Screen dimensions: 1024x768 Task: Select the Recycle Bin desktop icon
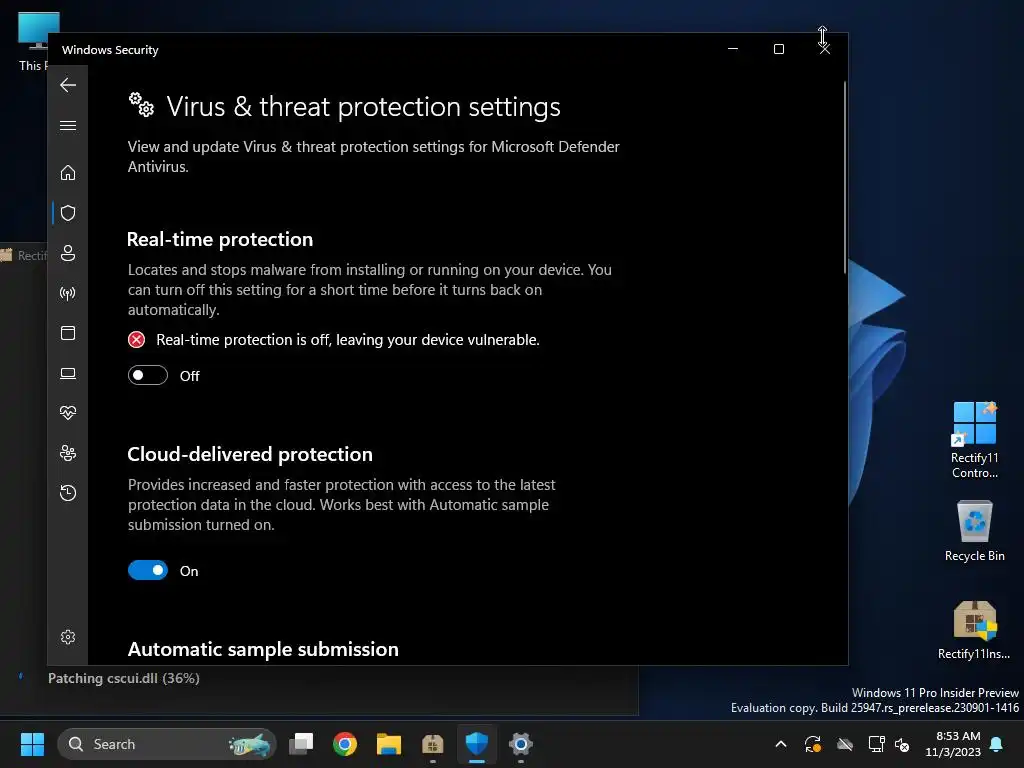974,532
